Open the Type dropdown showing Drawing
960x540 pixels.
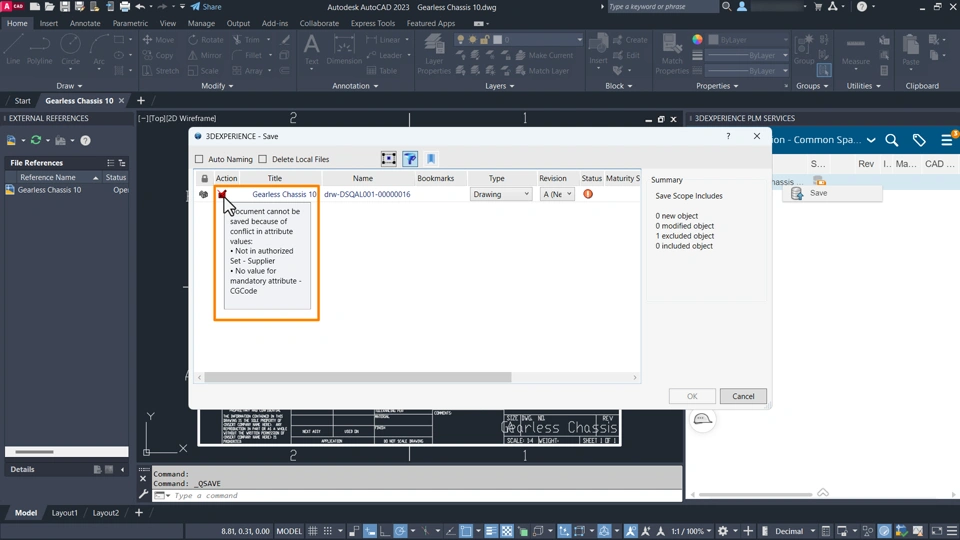click(501, 194)
